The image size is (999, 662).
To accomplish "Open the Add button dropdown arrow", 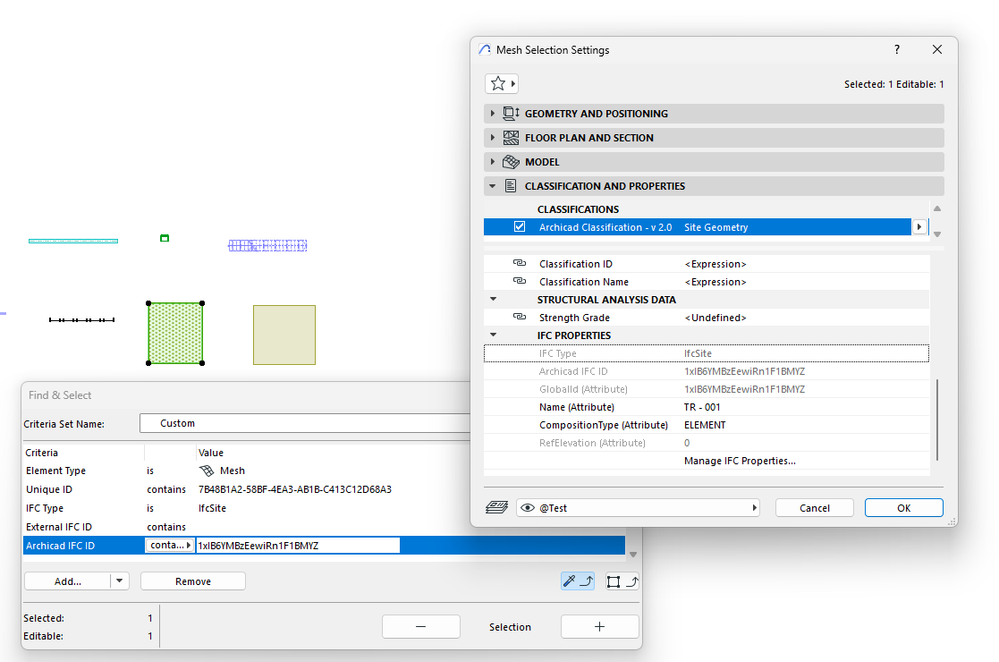I will tap(120, 581).
